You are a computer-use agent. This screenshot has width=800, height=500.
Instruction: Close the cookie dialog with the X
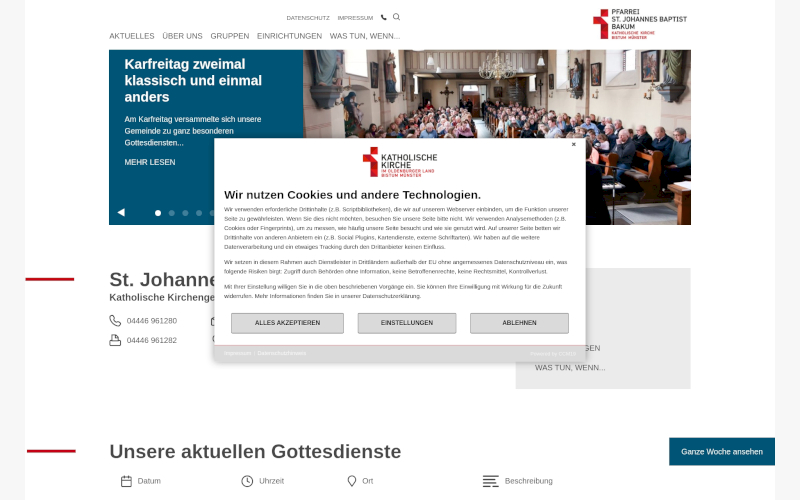tap(574, 144)
